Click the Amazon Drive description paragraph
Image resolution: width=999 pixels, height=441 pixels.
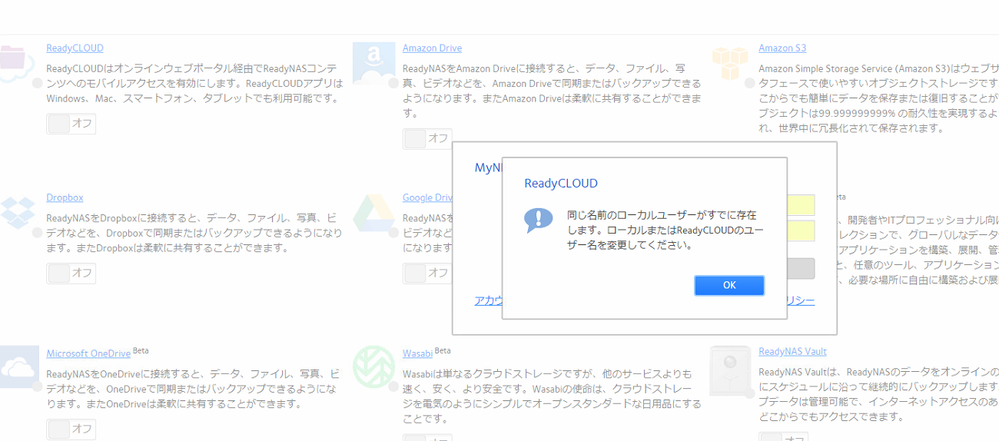point(552,90)
